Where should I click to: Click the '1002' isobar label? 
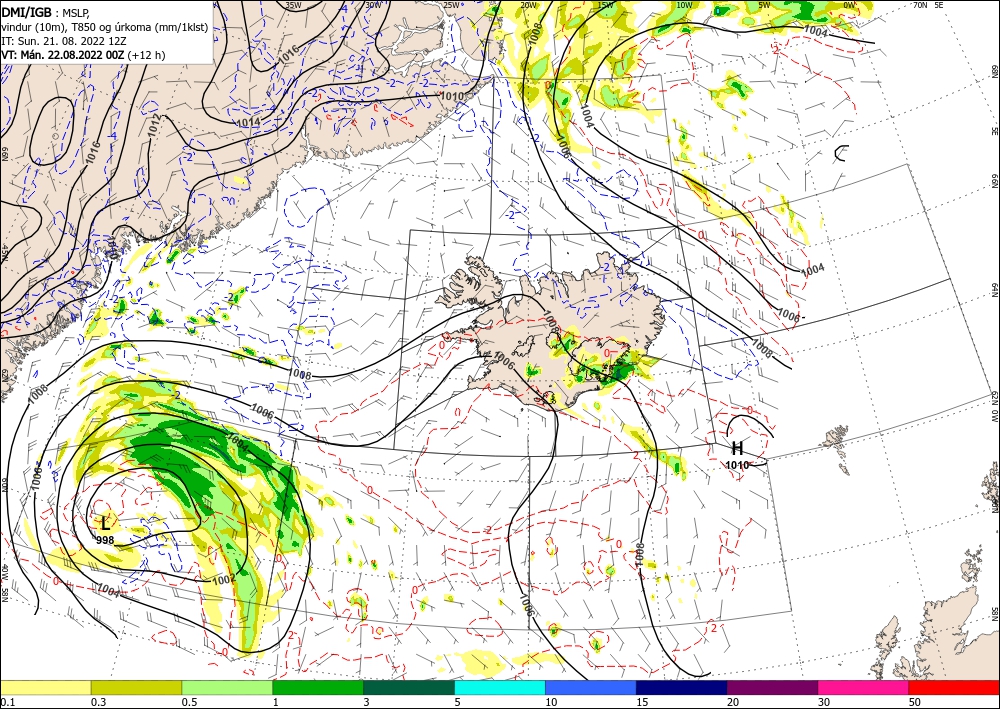point(223,580)
